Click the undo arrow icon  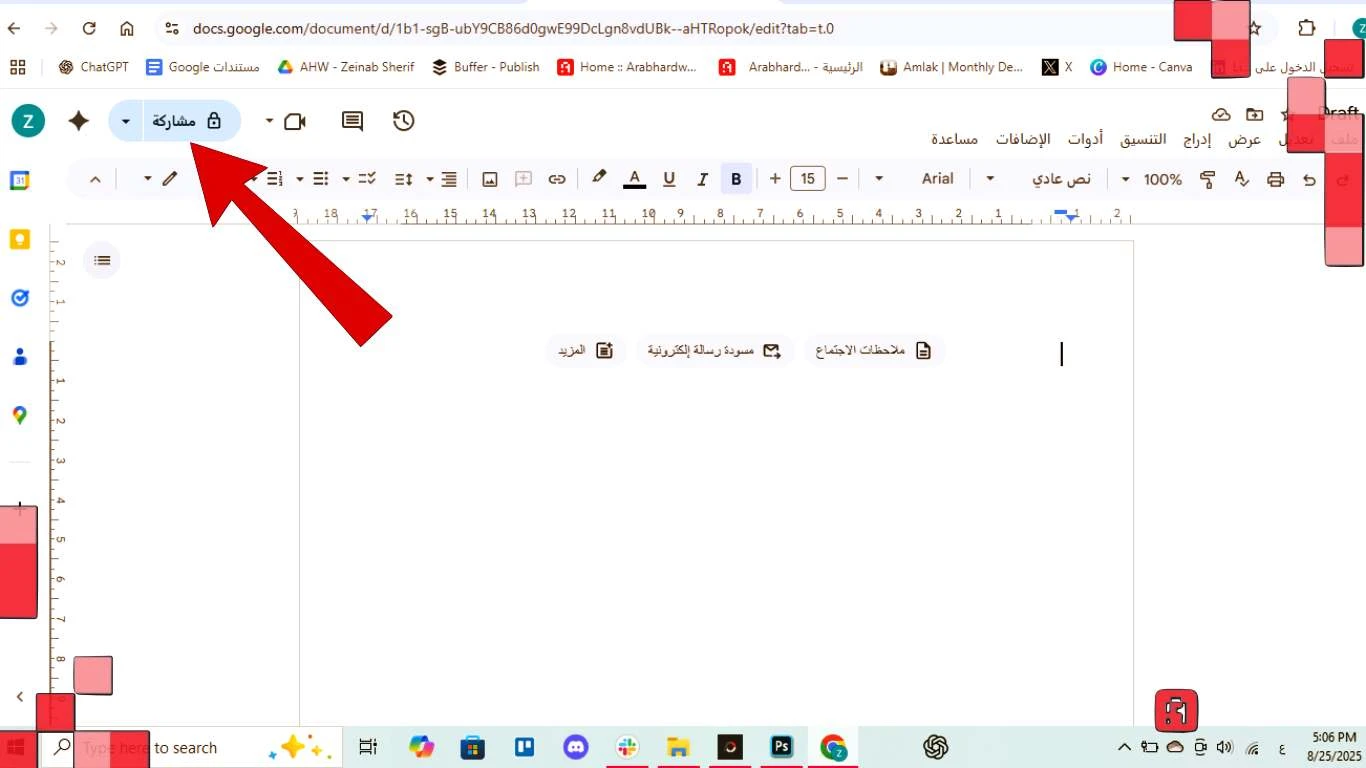tap(1309, 179)
